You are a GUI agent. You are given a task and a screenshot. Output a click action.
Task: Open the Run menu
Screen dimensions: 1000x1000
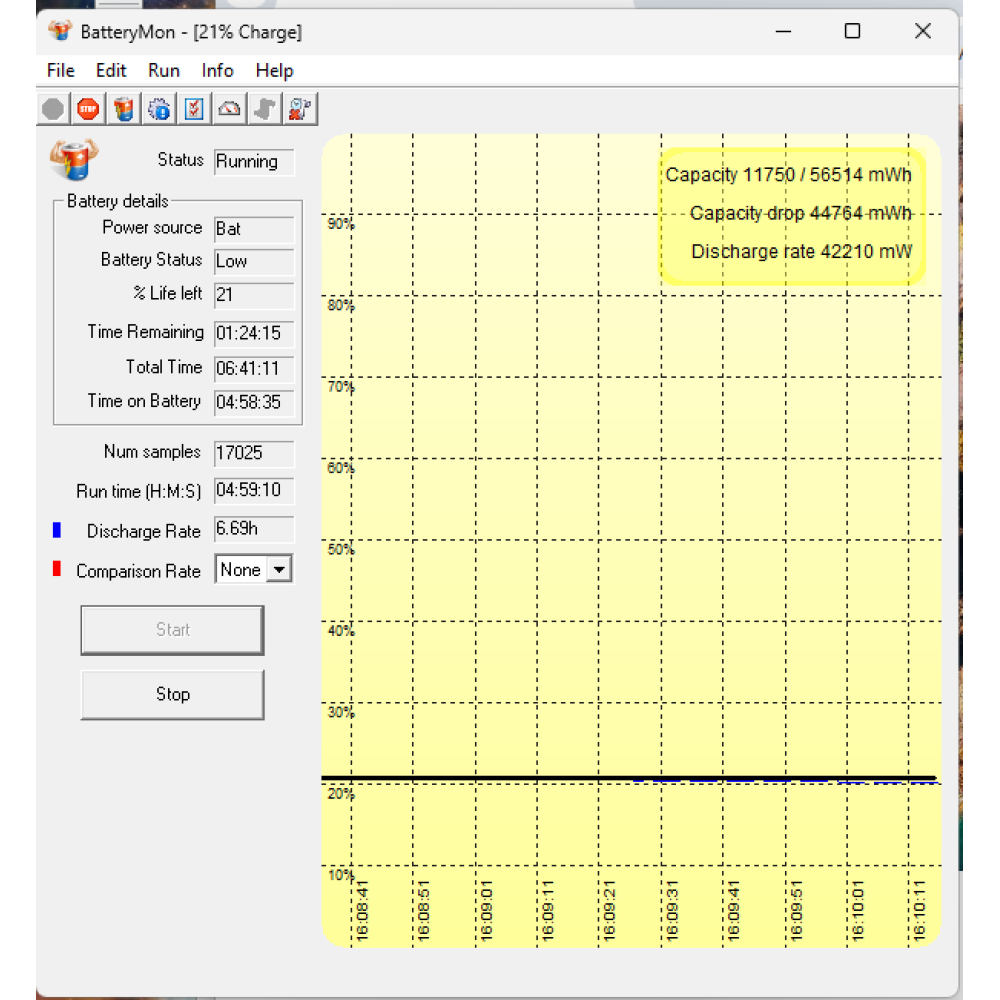[164, 70]
